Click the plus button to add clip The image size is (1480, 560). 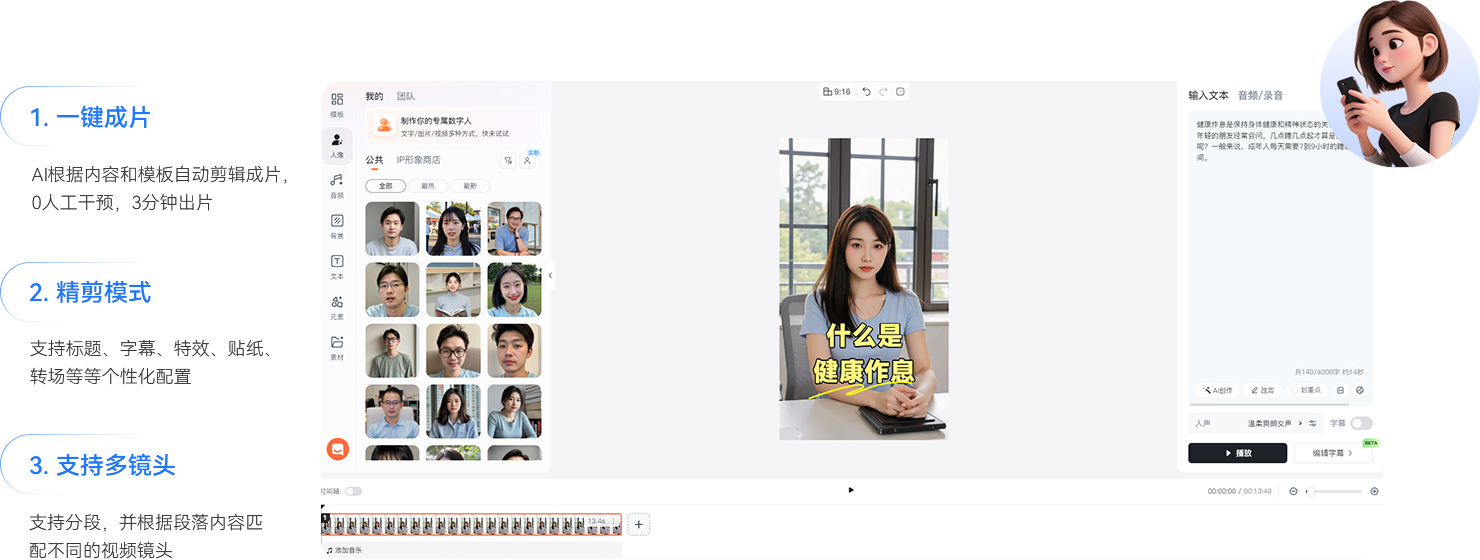[x=640, y=524]
